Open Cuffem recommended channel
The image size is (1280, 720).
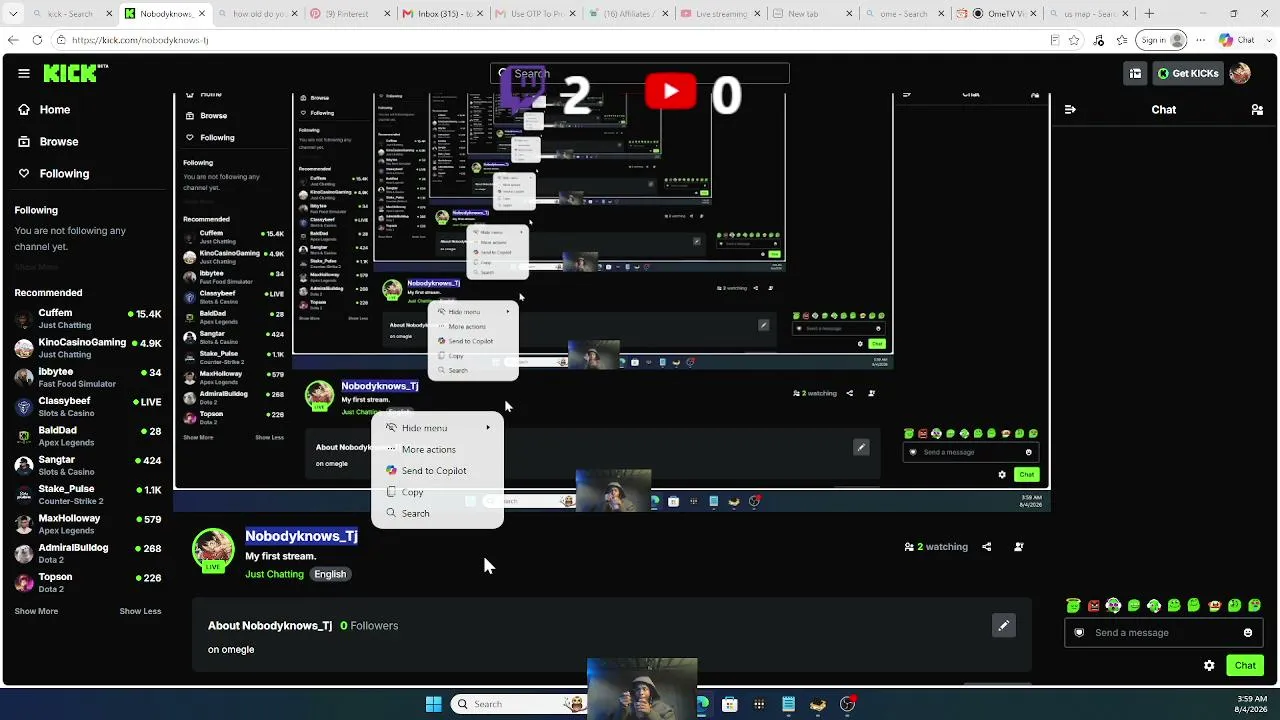[x=88, y=319]
